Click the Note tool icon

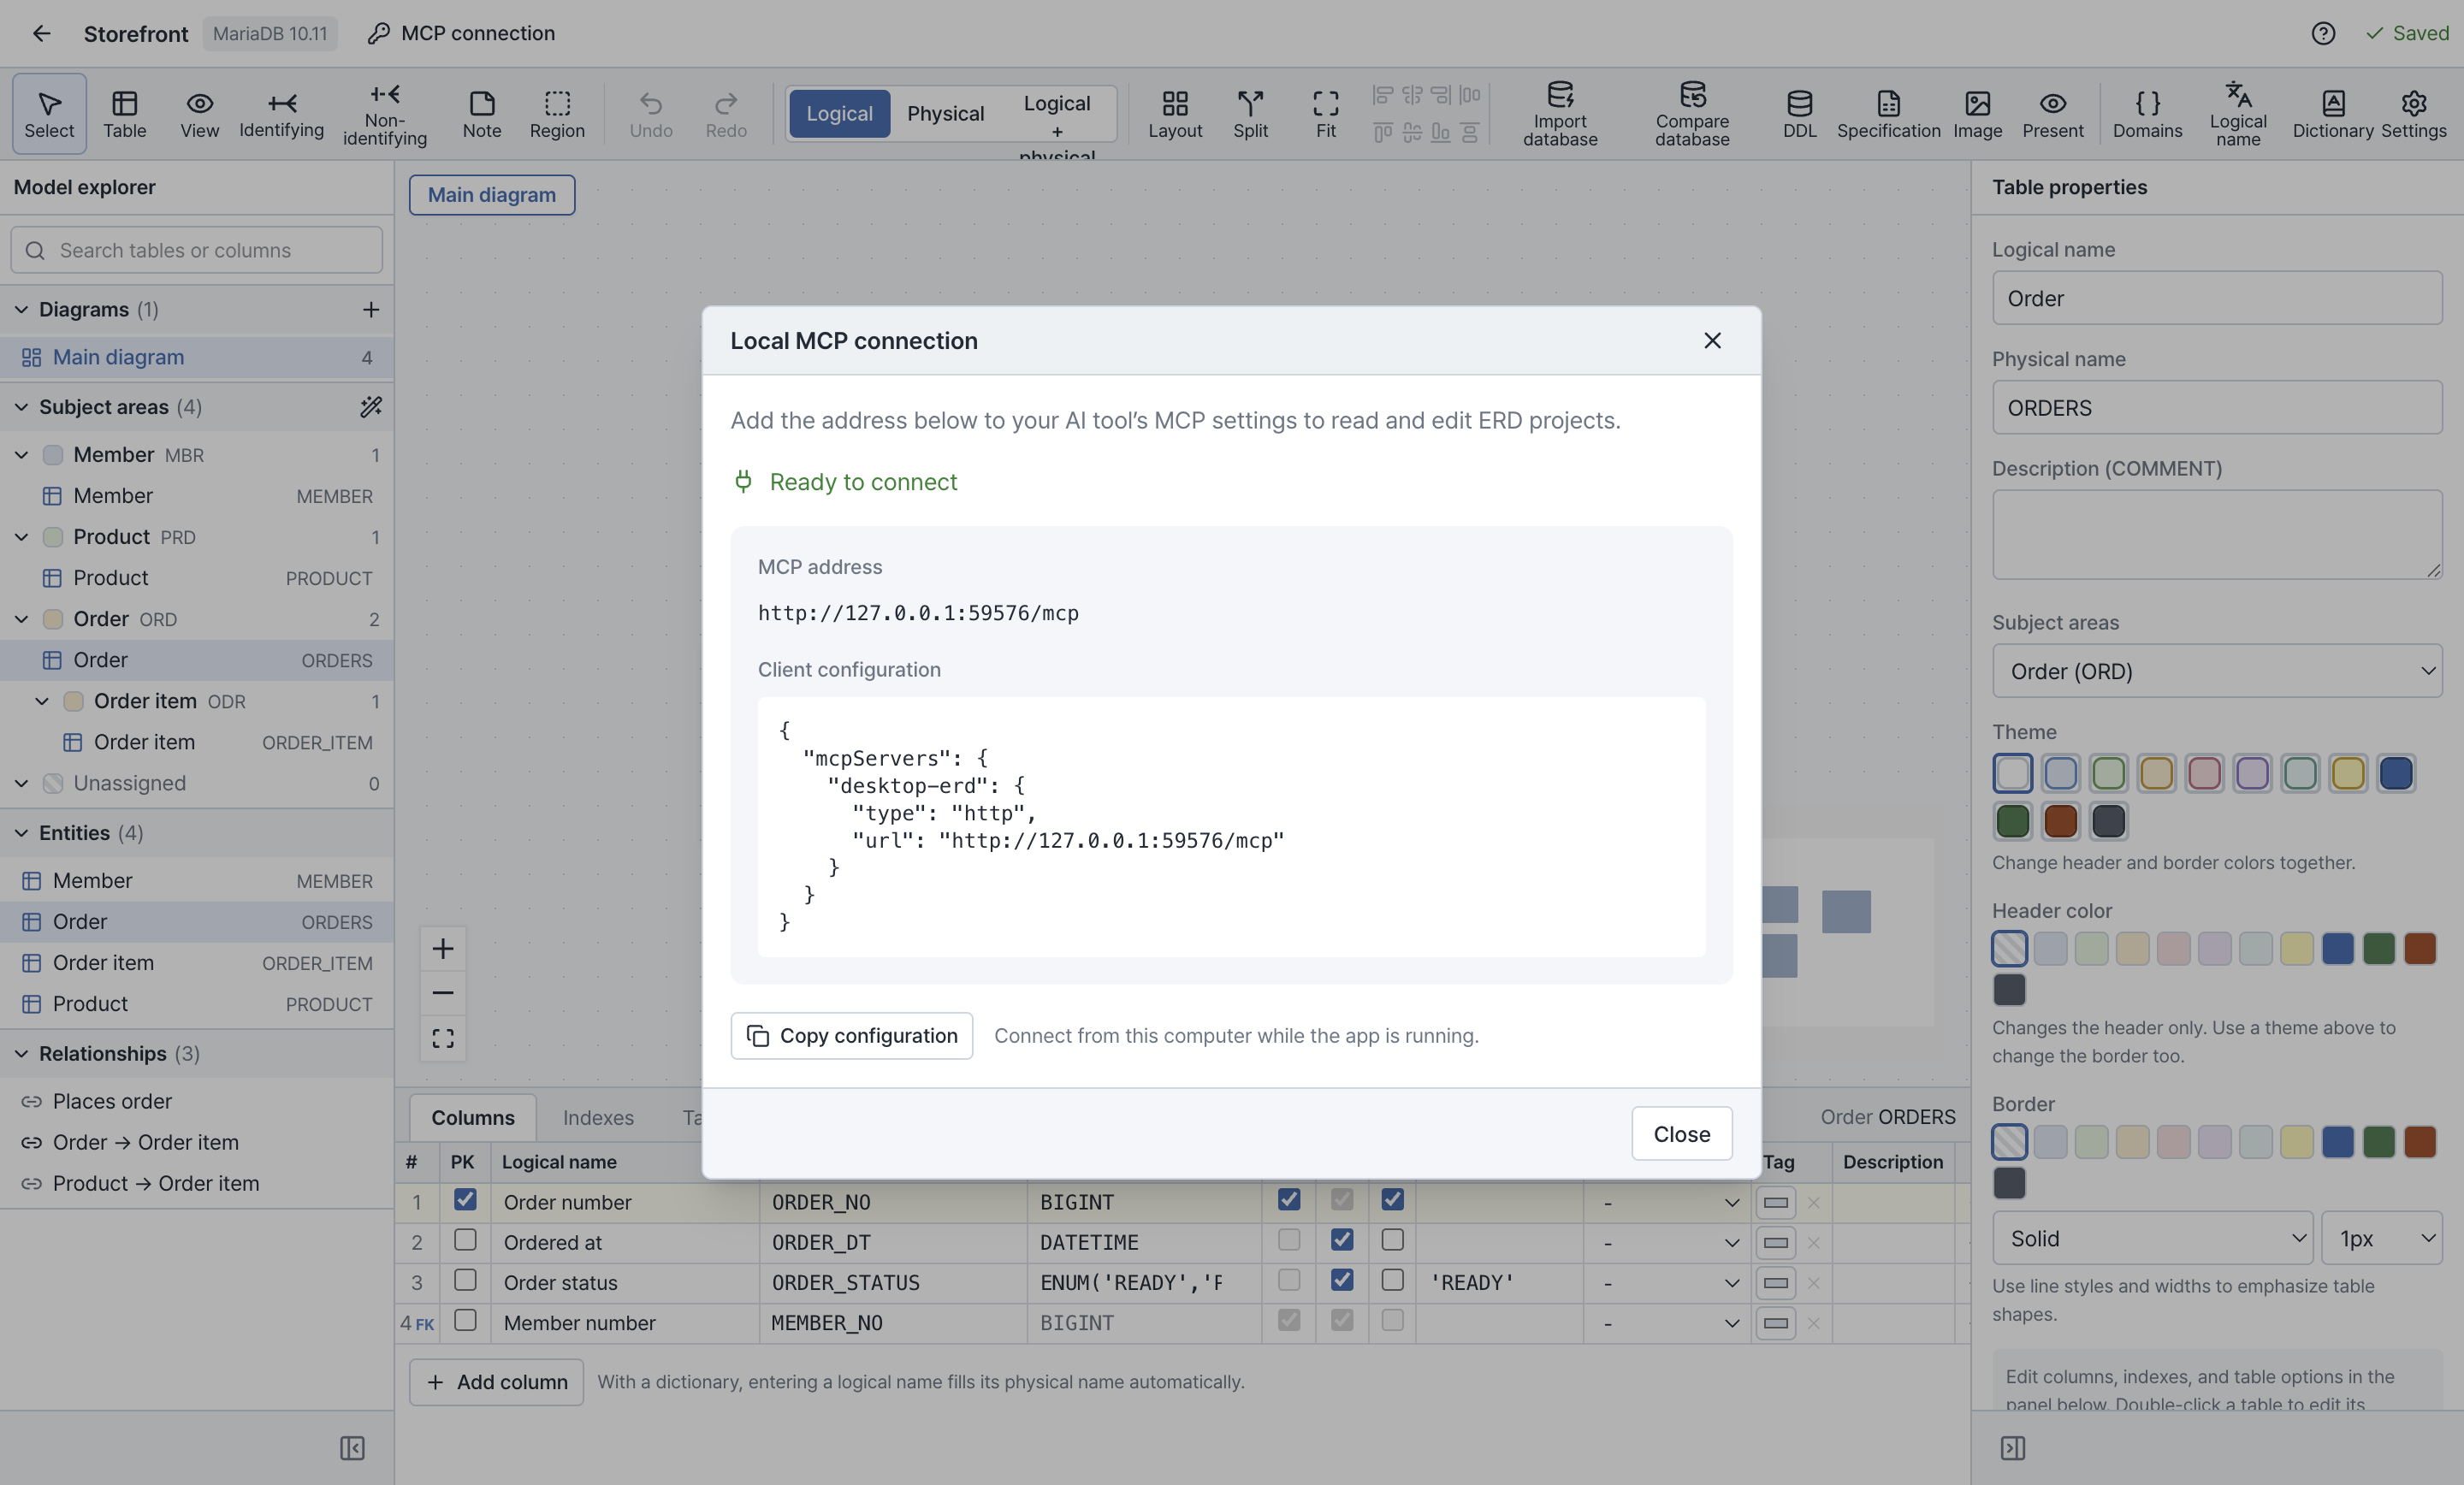pos(482,103)
